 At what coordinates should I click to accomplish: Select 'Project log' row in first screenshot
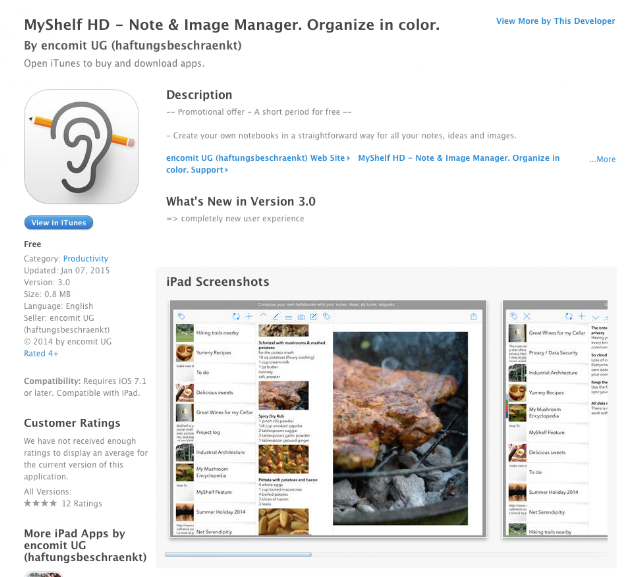pos(215,432)
